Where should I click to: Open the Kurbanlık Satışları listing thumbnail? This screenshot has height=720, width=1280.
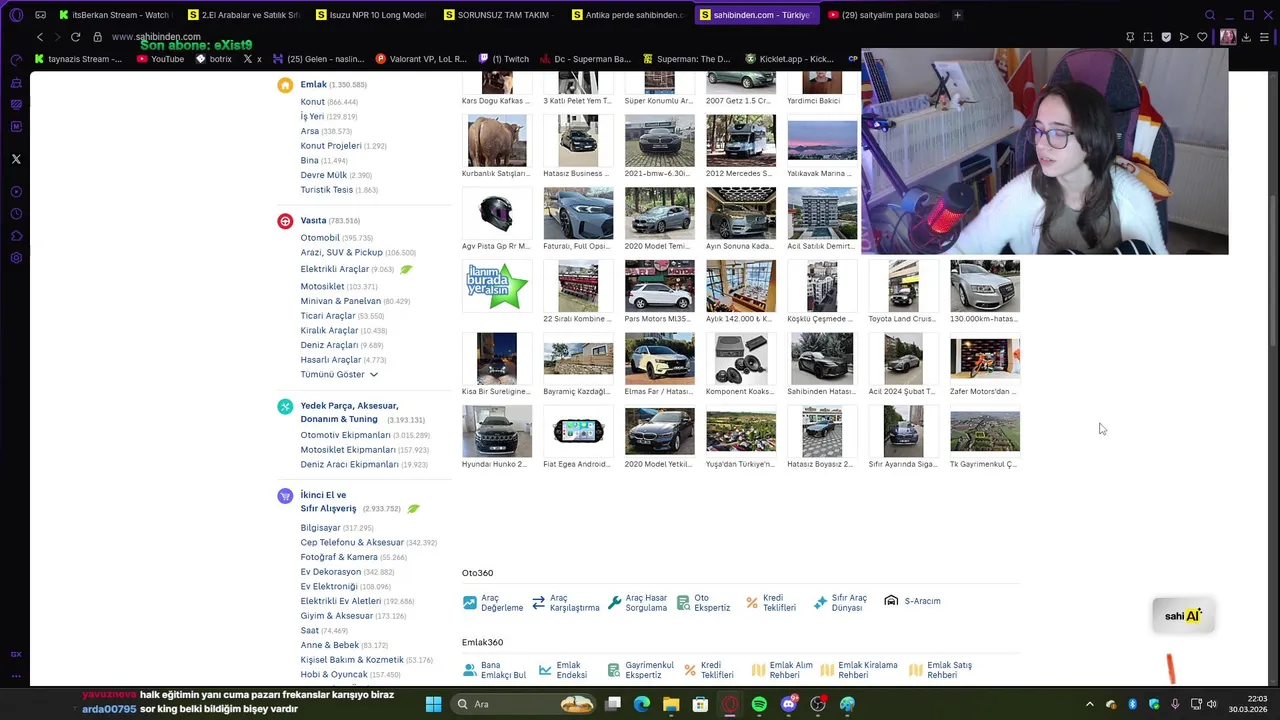[x=497, y=140]
